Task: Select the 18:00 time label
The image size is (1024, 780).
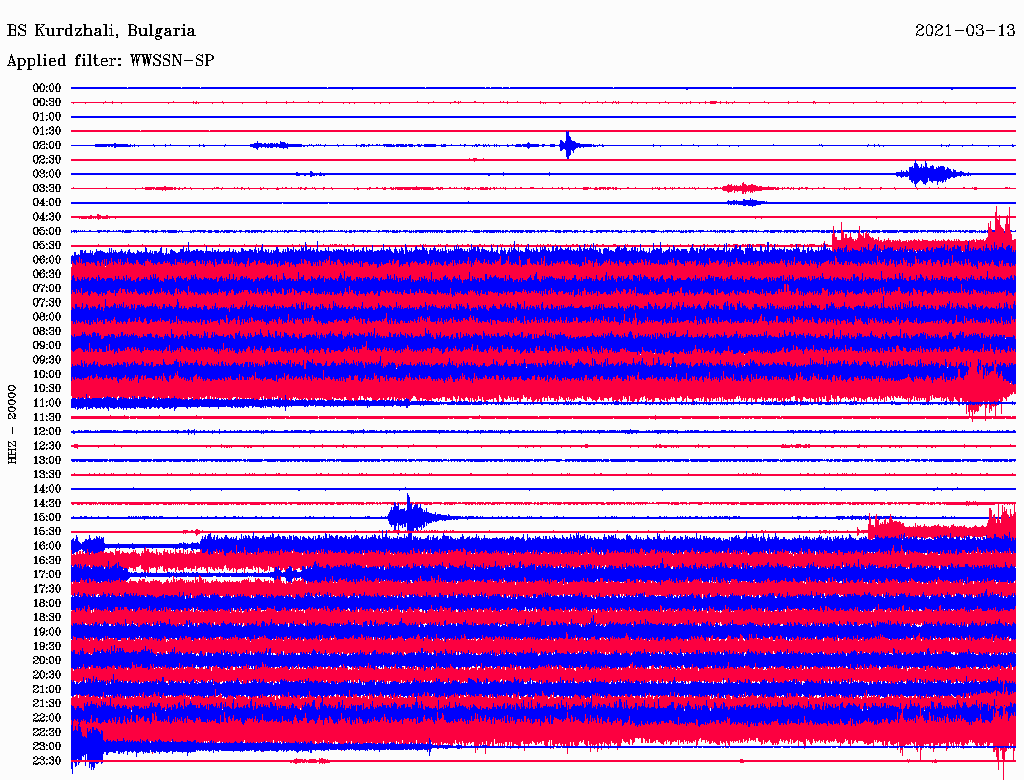Action: pyautogui.click(x=47, y=603)
